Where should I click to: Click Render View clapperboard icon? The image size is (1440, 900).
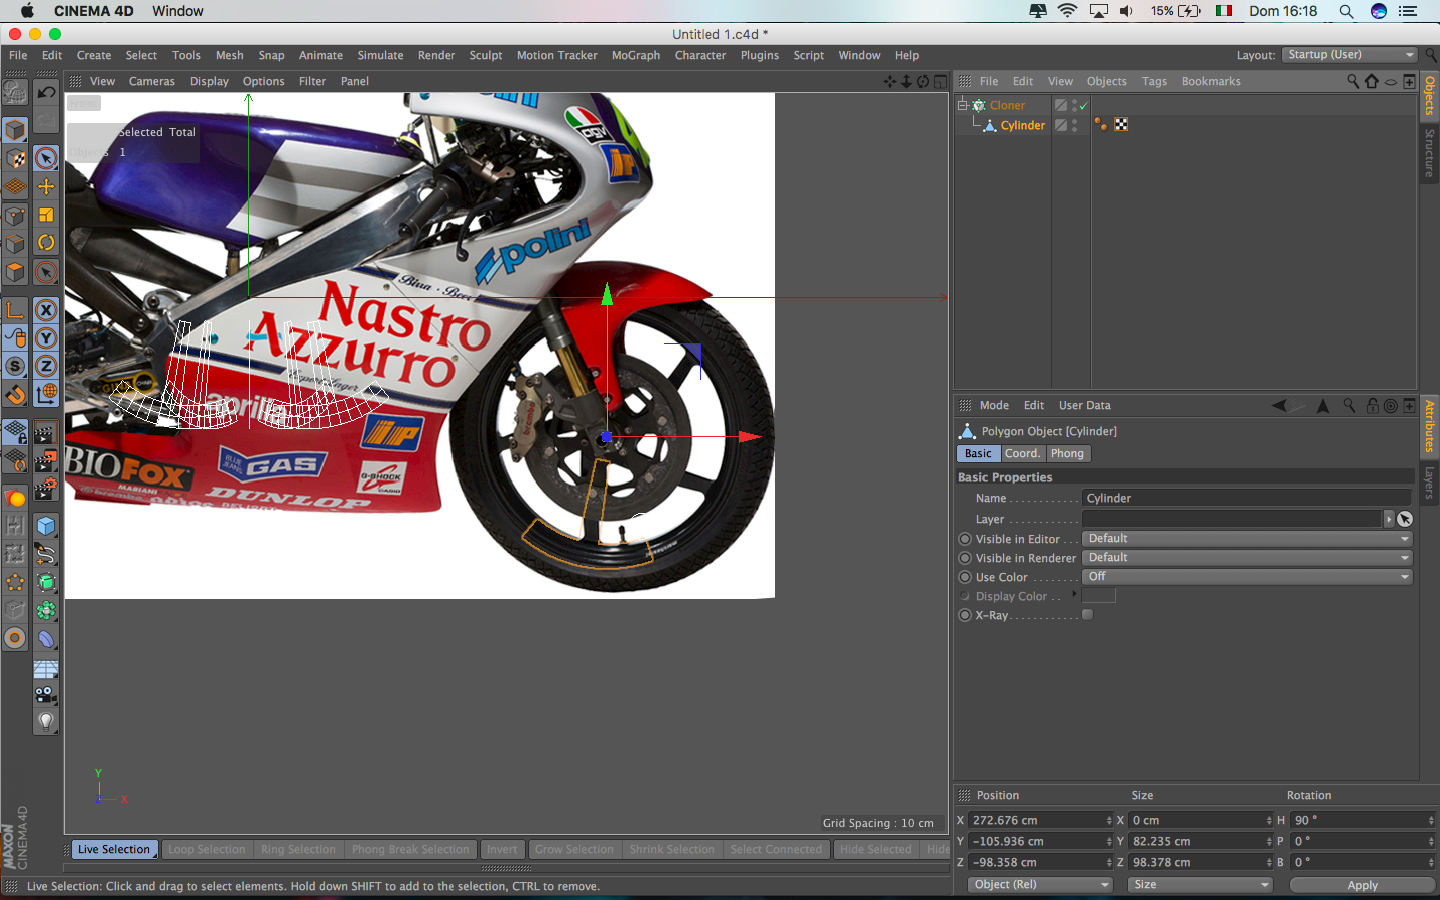(46, 433)
